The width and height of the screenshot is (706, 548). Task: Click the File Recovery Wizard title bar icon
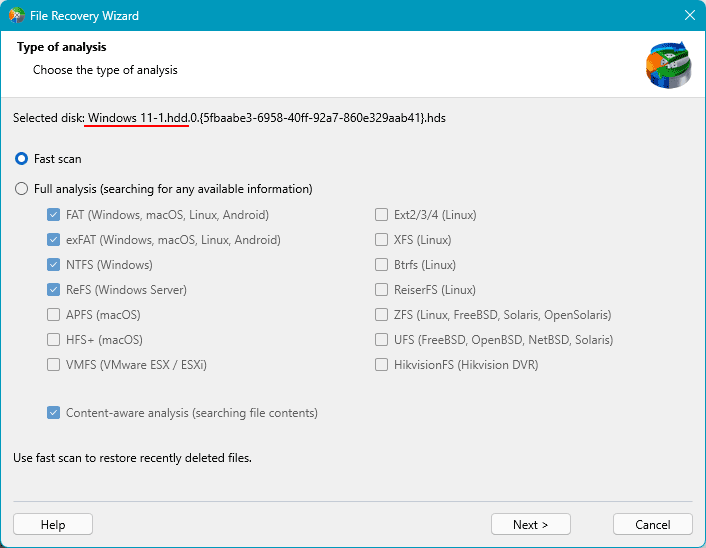coord(16,15)
